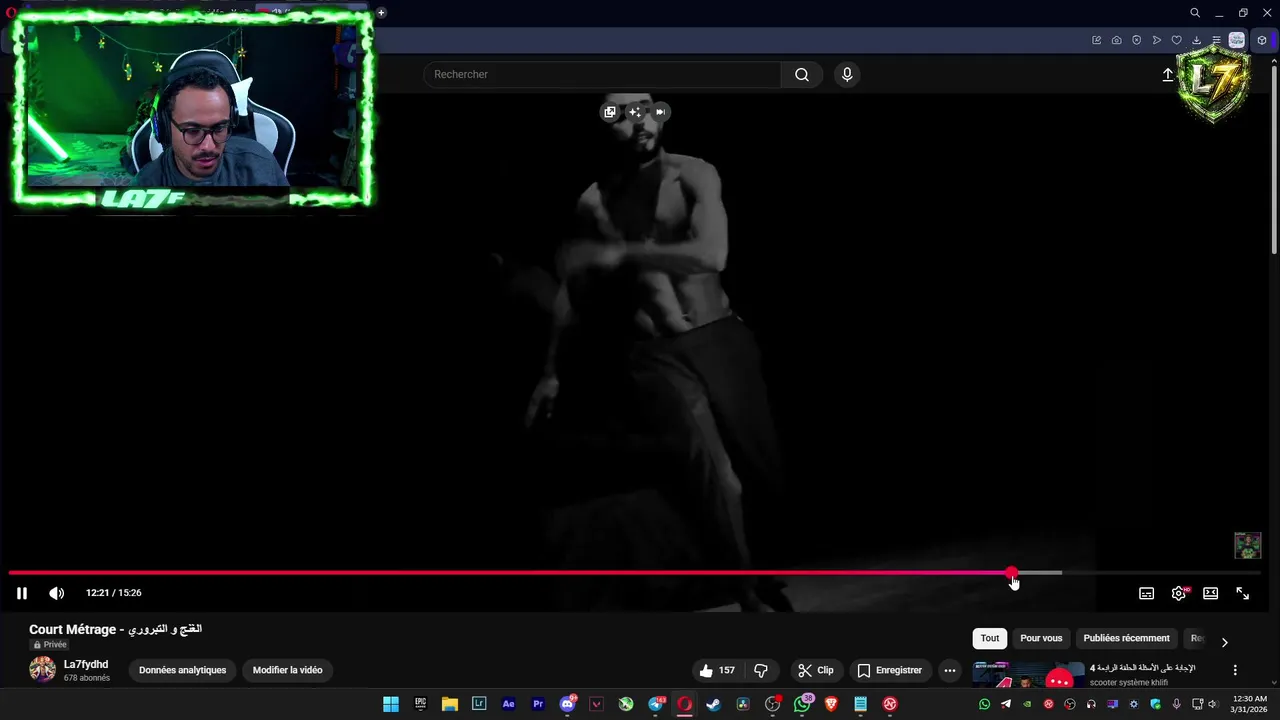Image resolution: width=1280 pixels, height=720 pixels.
Task: Click the browser profile avatar
Action: (1237, 40)
